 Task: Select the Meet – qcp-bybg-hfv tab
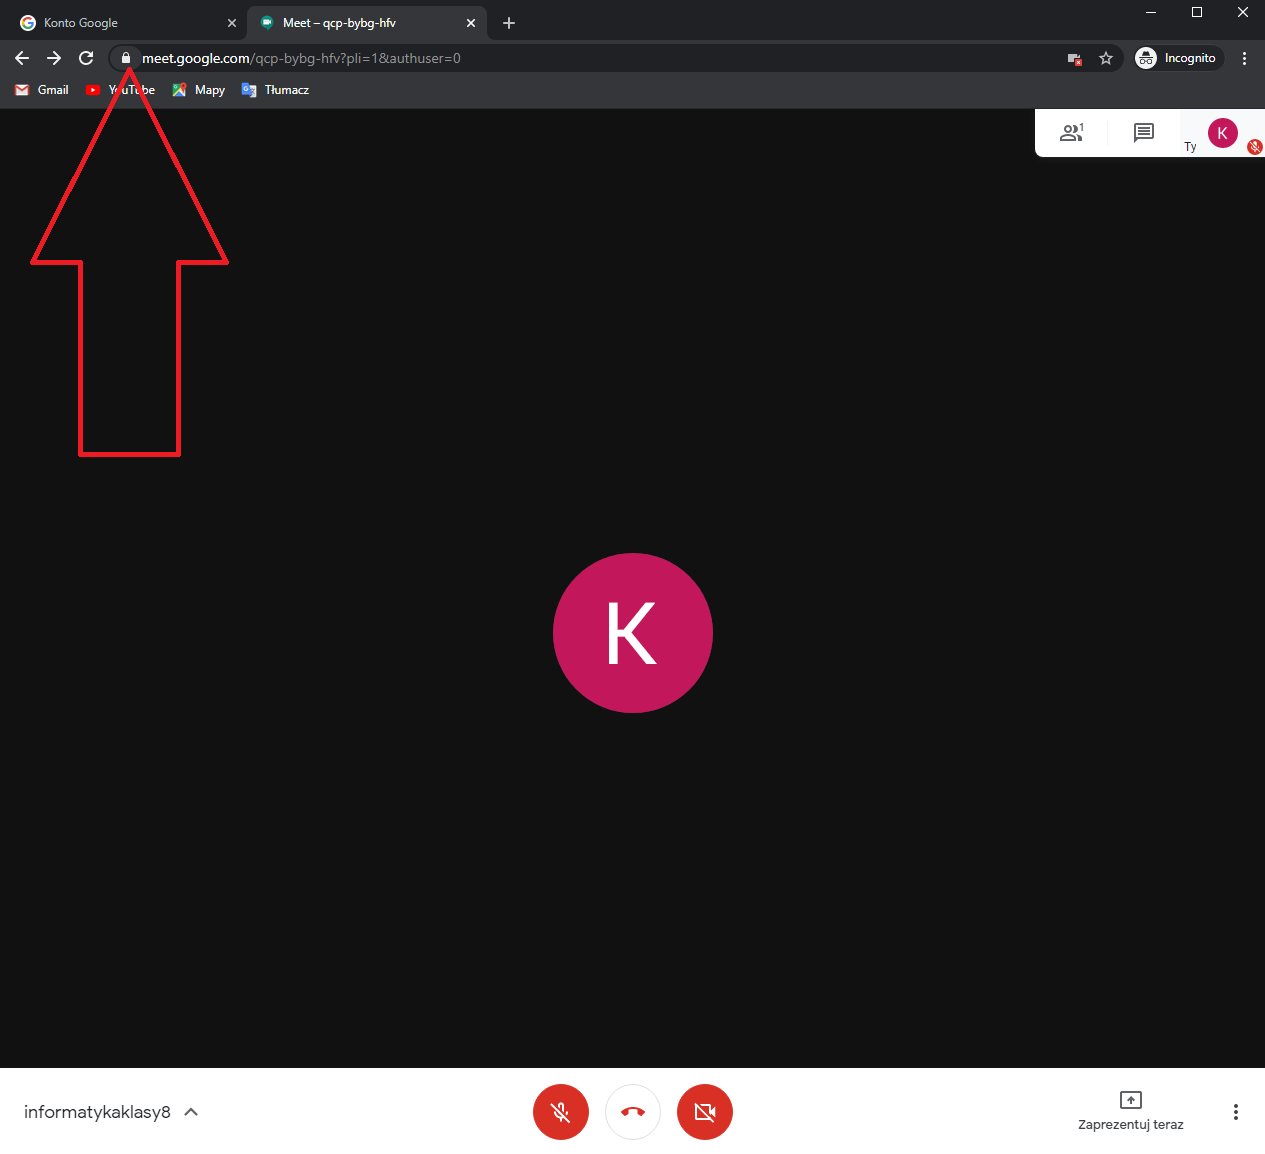[x=360, y=22]
